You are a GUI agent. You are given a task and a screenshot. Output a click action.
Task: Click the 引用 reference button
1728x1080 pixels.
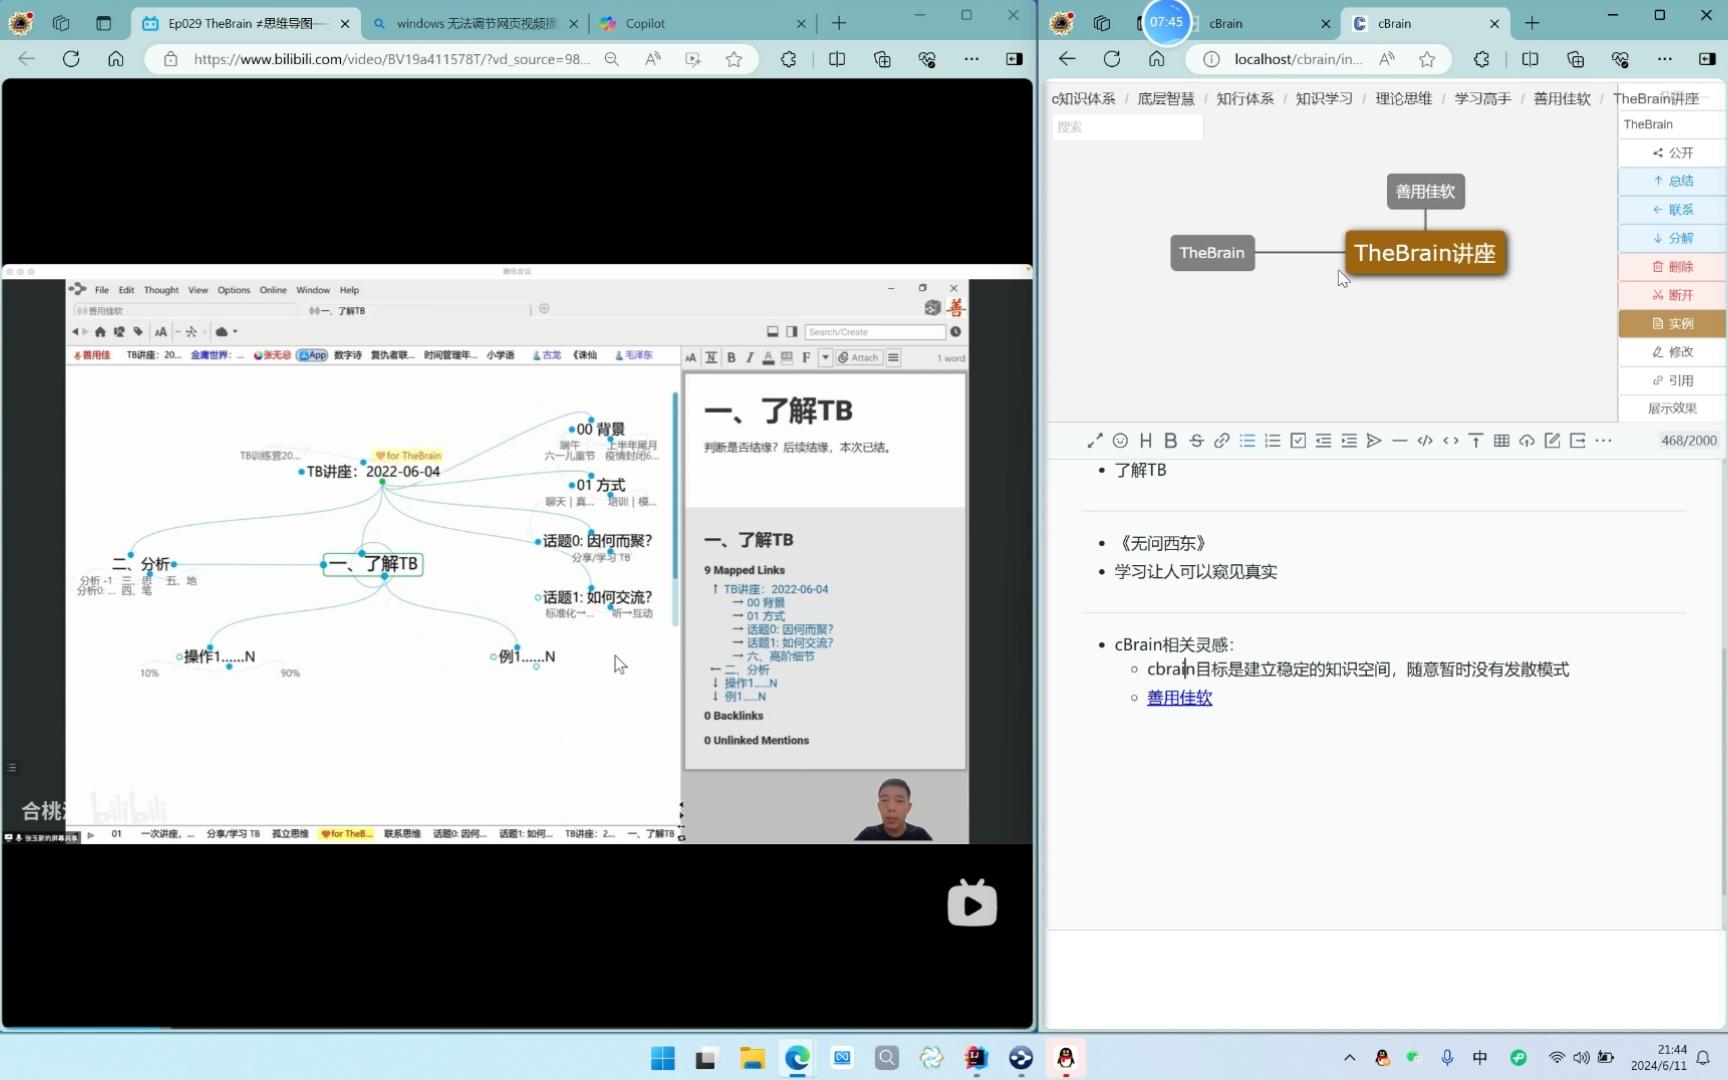point(1672,381)
